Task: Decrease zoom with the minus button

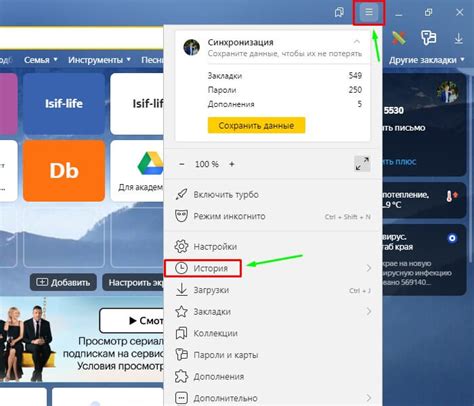Action: tap(182, 164)
